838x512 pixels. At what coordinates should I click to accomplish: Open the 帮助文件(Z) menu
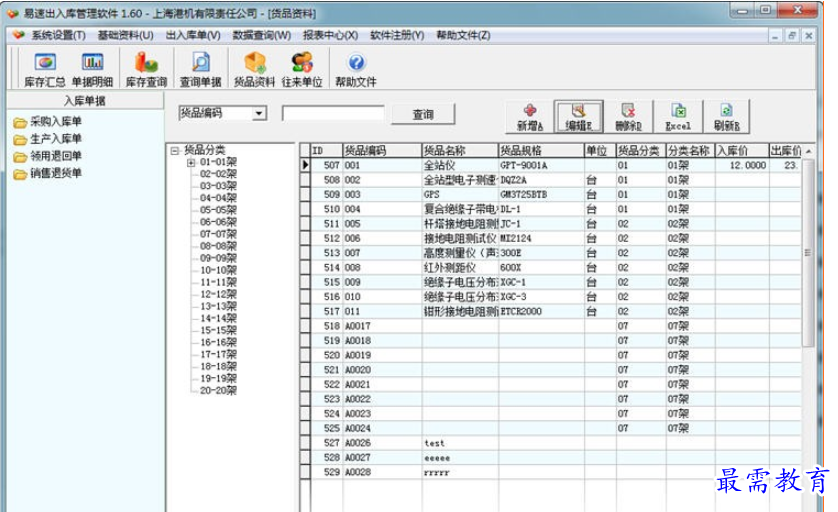pyautogui.click(x=463, y=35)
